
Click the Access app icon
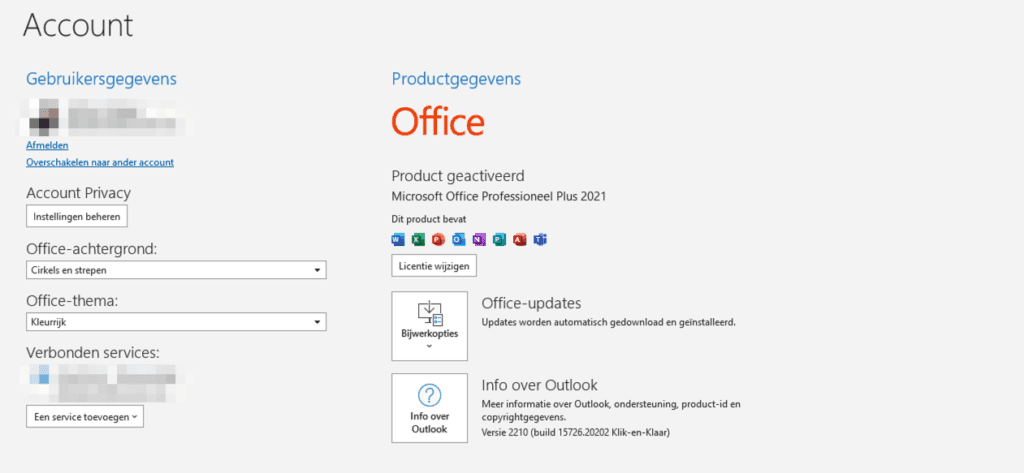[519, 240]
